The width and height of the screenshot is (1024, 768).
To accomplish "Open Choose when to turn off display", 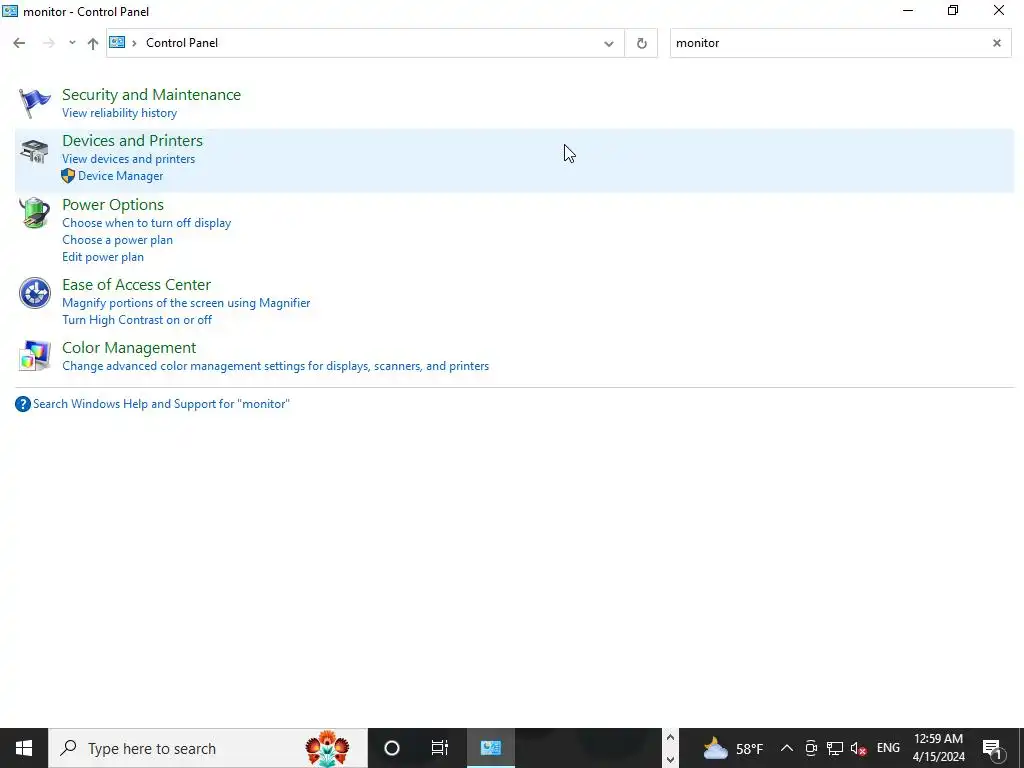I will pos(147,223).
